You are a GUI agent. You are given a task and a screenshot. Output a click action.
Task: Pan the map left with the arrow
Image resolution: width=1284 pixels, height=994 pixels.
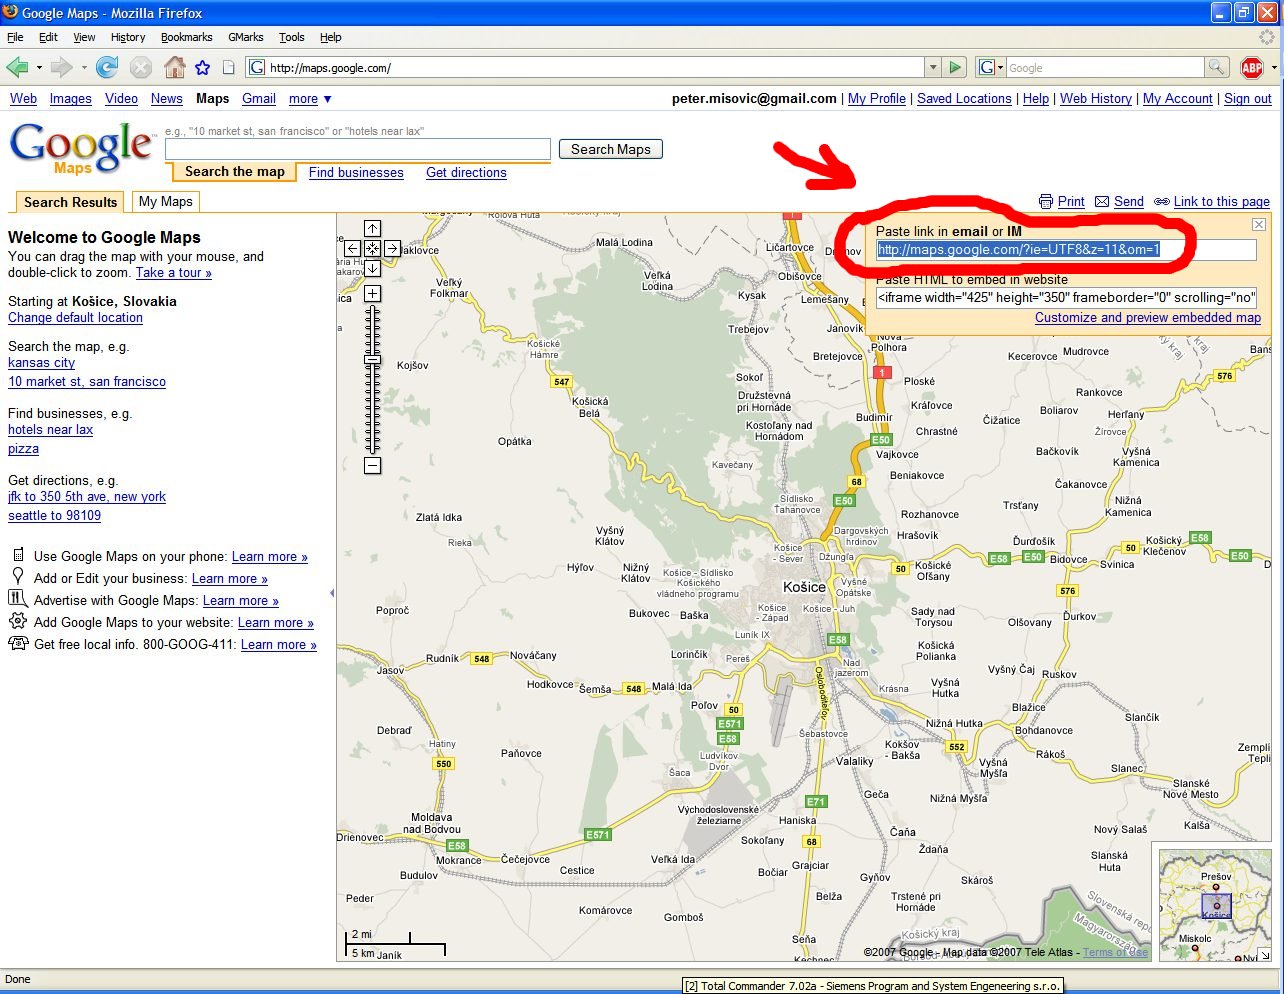tap(353, 248)
